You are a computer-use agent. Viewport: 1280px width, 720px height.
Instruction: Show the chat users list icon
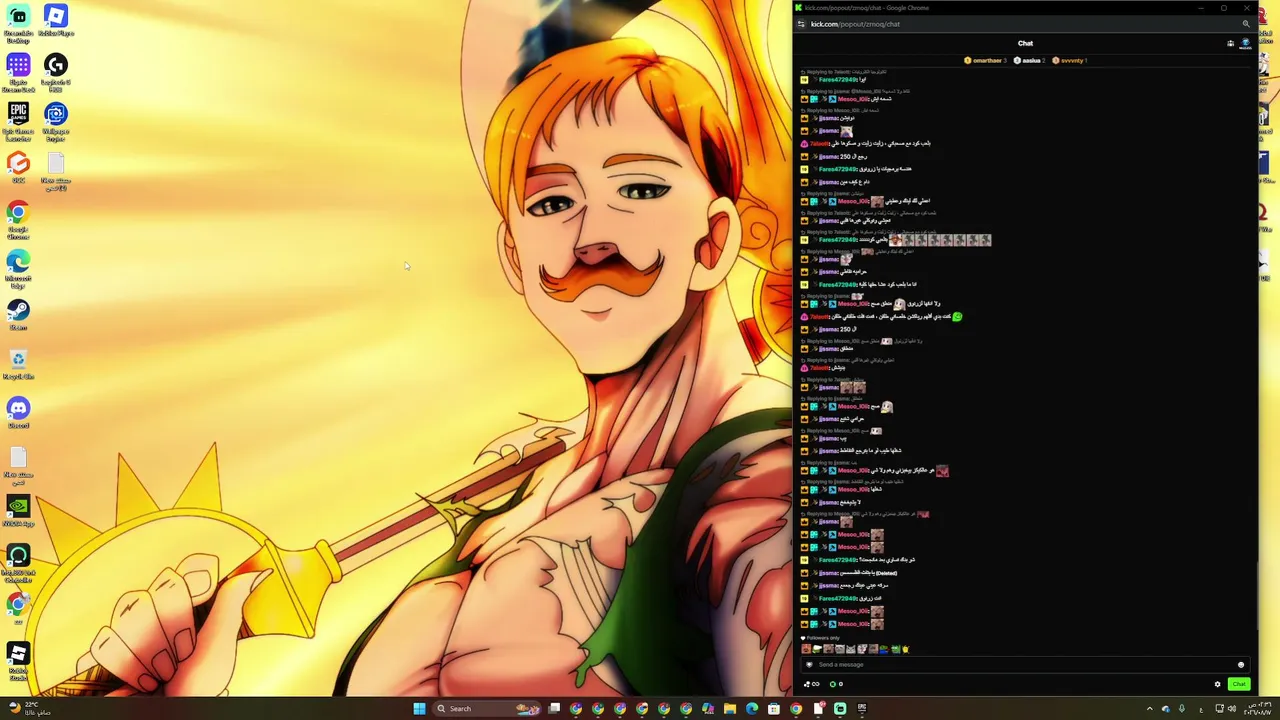click(x=1230, y=44)
